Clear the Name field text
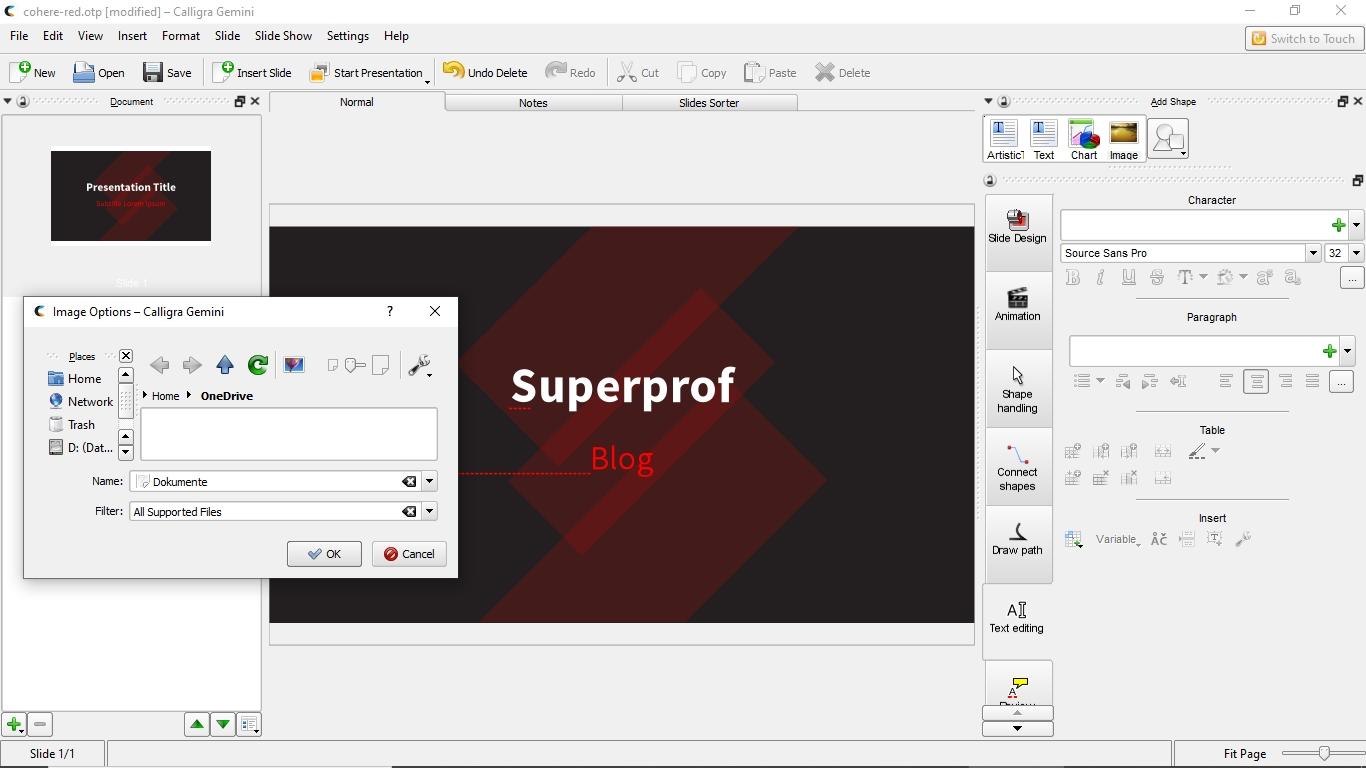1366x768 pixels. coord(409,482)
